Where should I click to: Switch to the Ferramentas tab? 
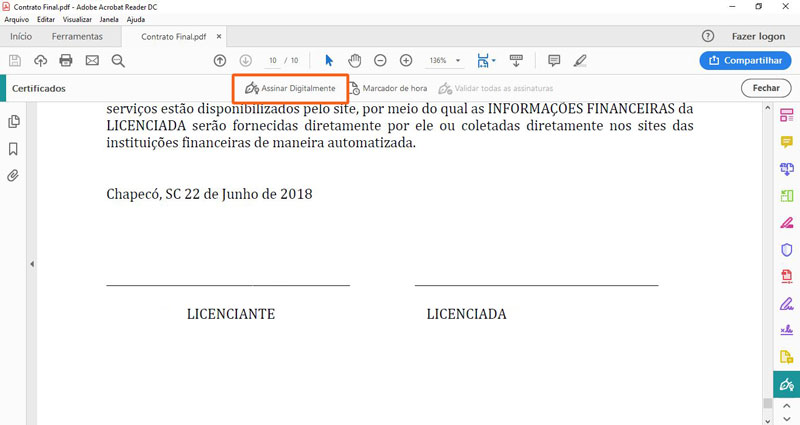click(x=77, y=37)
